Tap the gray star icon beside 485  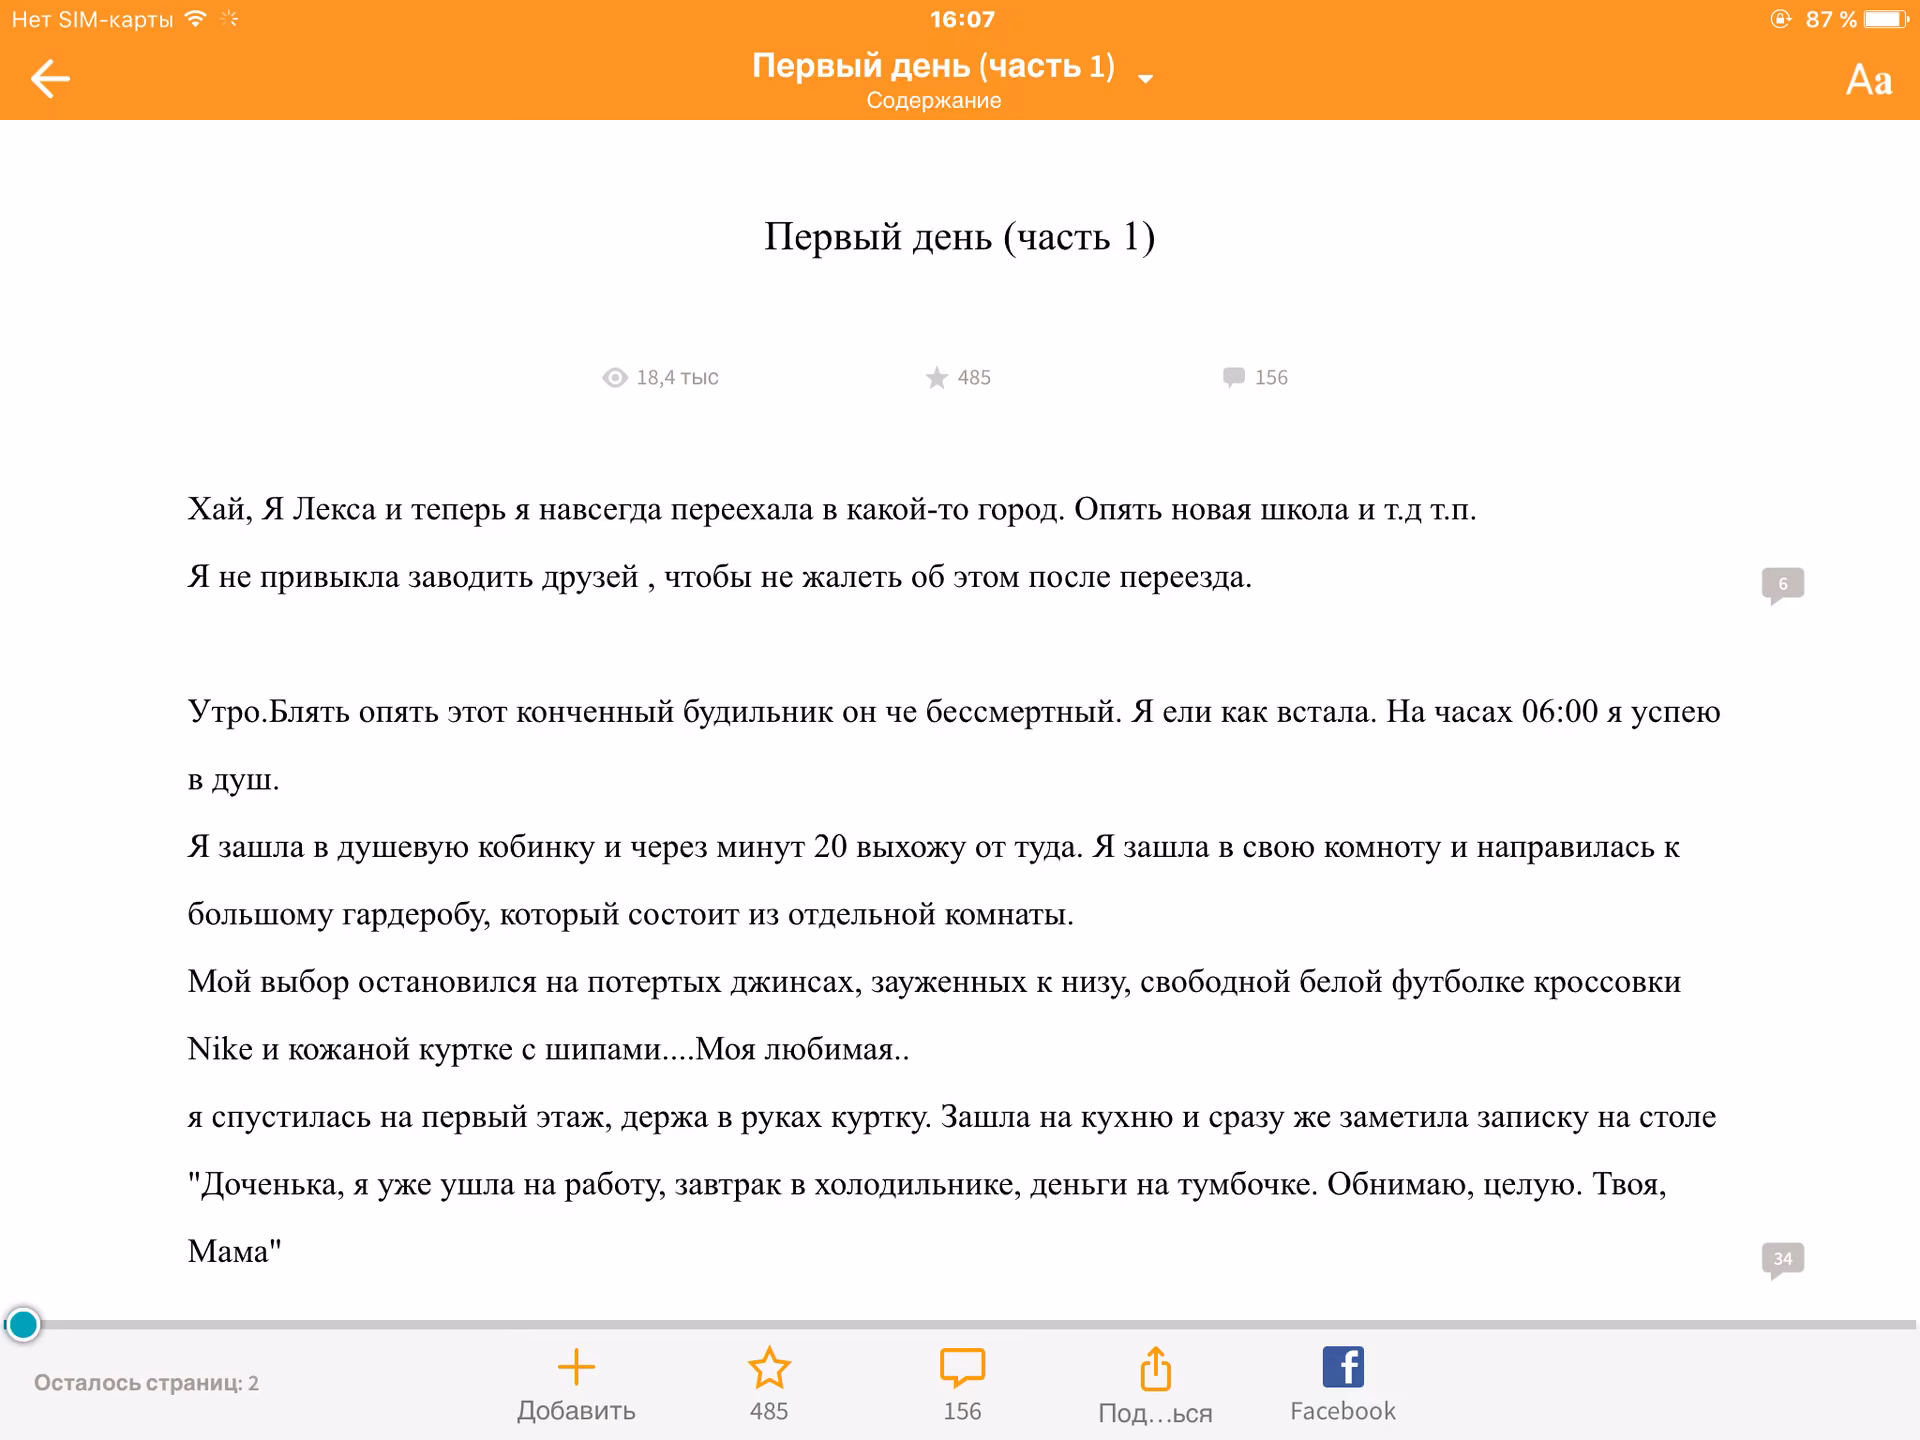click(x=936, y=377)
